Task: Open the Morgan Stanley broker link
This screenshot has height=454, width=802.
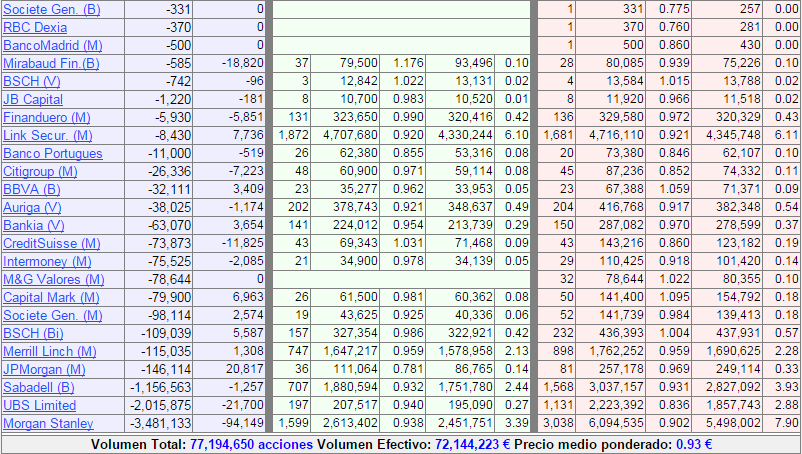Action: (48, 424)
